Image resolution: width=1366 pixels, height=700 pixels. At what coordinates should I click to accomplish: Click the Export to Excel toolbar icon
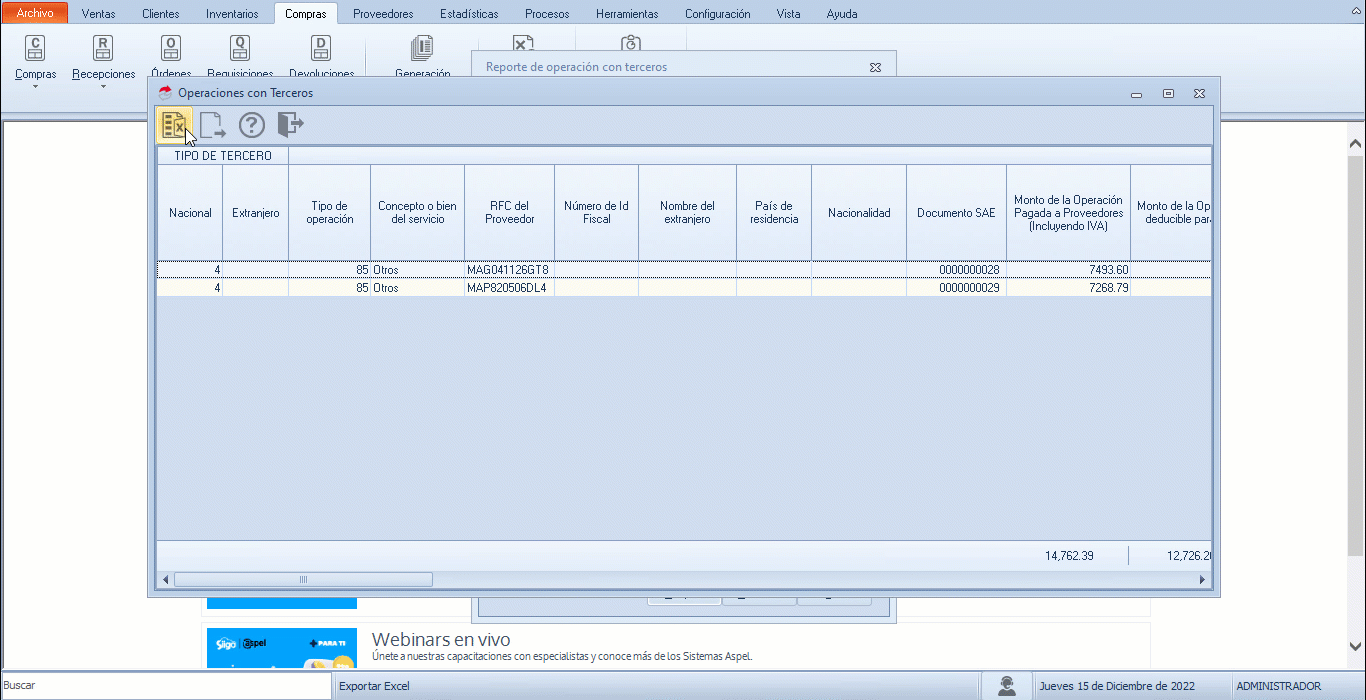[x=173, y=125]
